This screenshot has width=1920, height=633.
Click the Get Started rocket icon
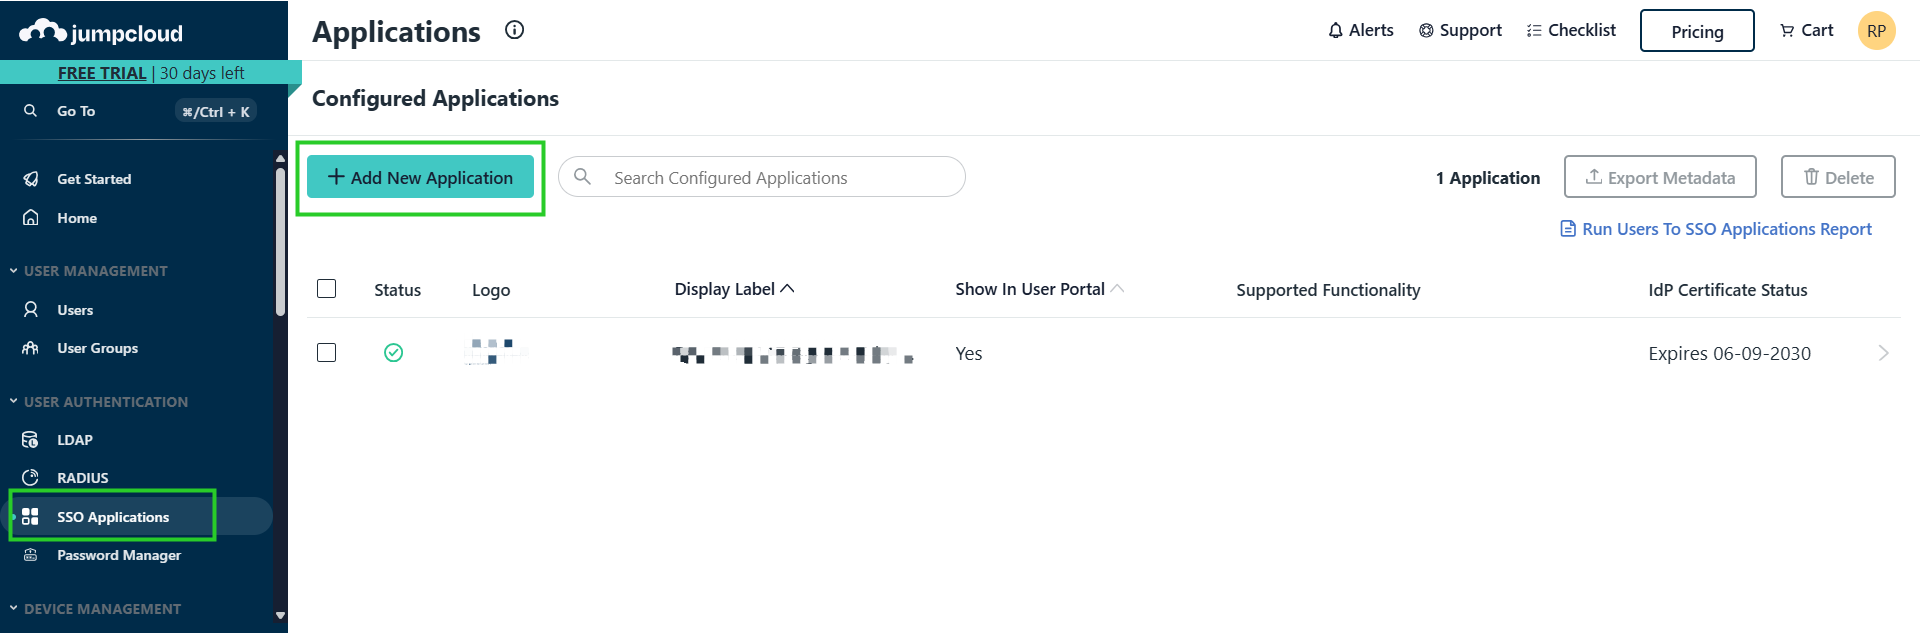click(x=31, y=179)
